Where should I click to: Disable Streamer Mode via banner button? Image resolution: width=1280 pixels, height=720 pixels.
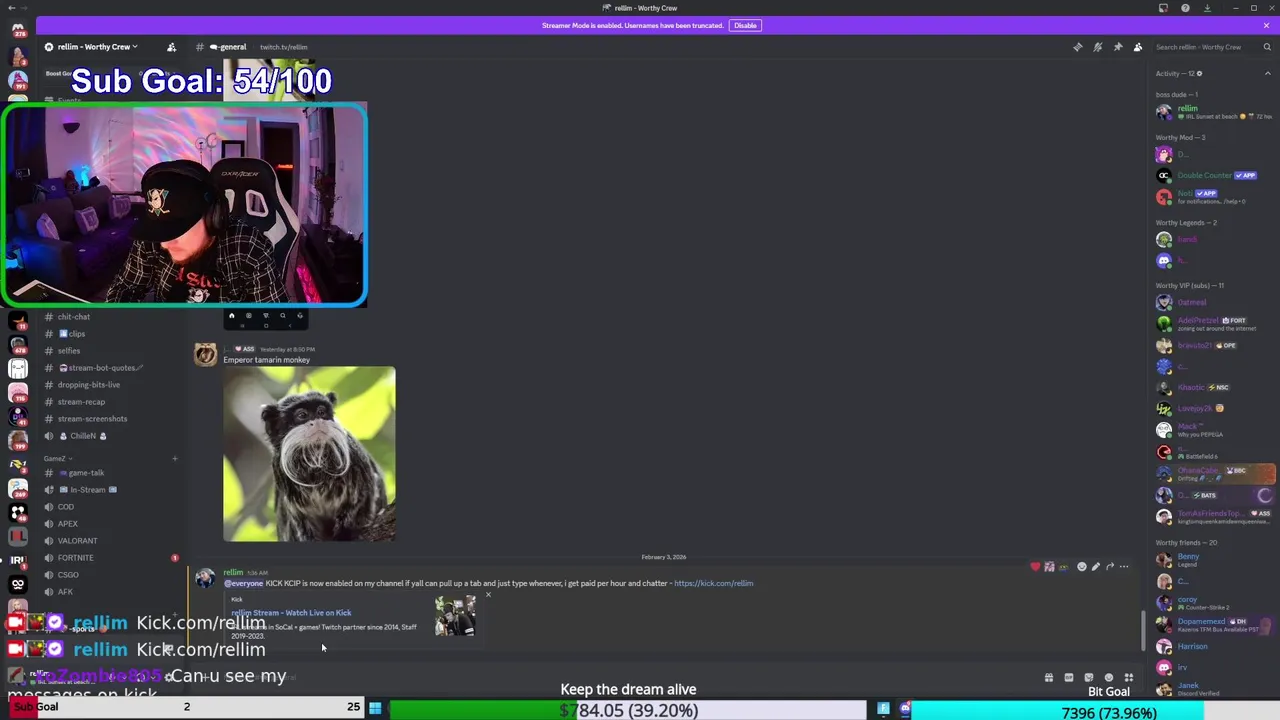click(x=745, y=25)
